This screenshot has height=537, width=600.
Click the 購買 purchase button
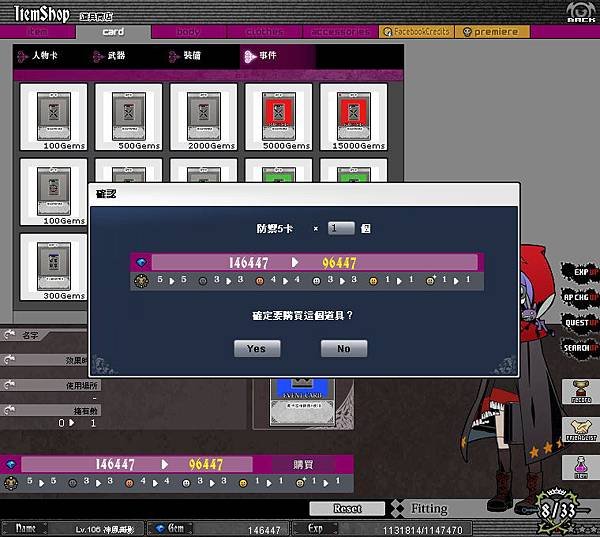(303, 465)
